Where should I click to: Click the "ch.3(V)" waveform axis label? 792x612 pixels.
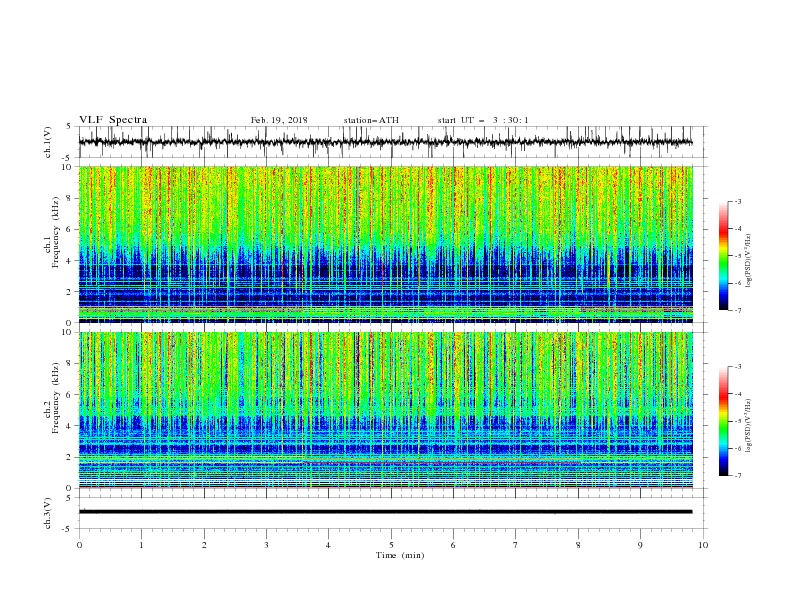(x=48, y=513)
